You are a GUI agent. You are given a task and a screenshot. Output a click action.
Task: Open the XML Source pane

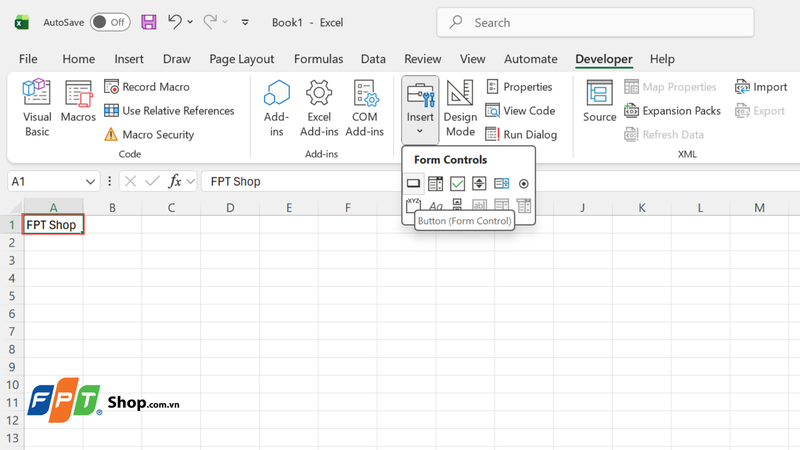(599, 101)
